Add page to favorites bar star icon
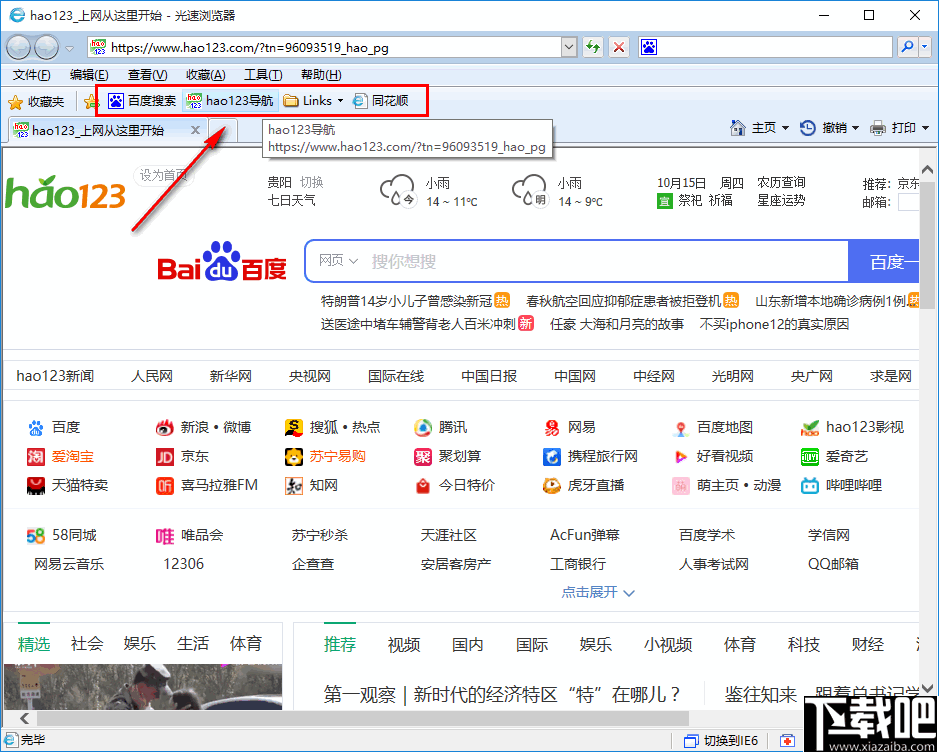Screen dimensions: 939x752 (91, 102)
